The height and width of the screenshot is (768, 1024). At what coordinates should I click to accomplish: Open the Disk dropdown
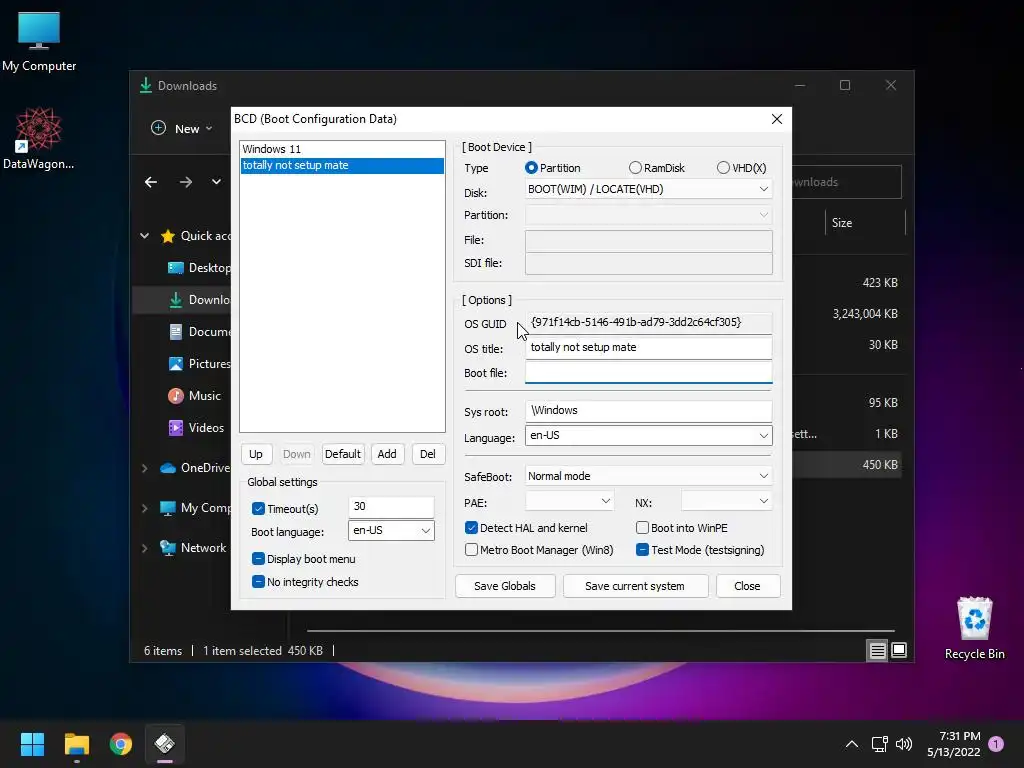click(648, 189)
